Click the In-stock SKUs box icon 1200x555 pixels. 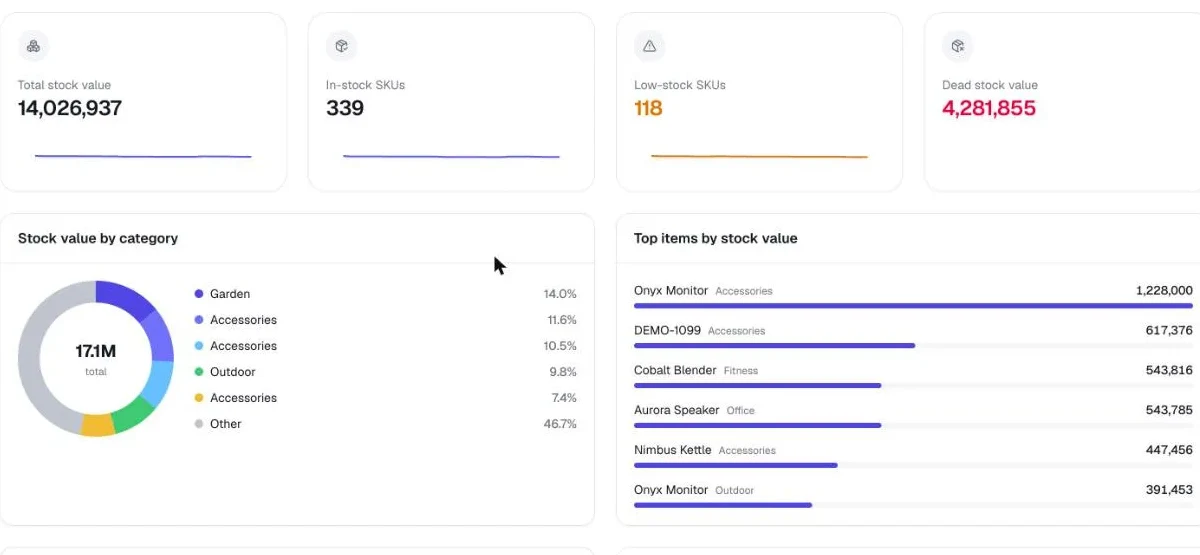coord(341,46)
